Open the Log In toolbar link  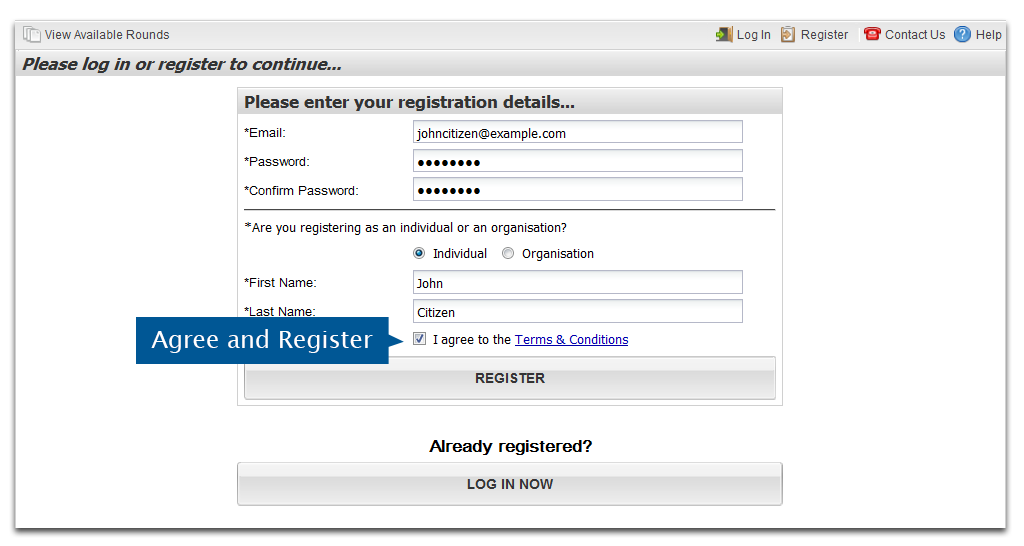pos(754,35)
